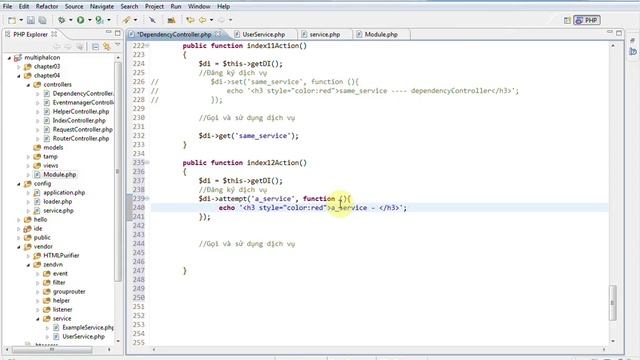Click the New file toolbar icon
Viewport: 640px width, 360px height.
coord(12,20)
